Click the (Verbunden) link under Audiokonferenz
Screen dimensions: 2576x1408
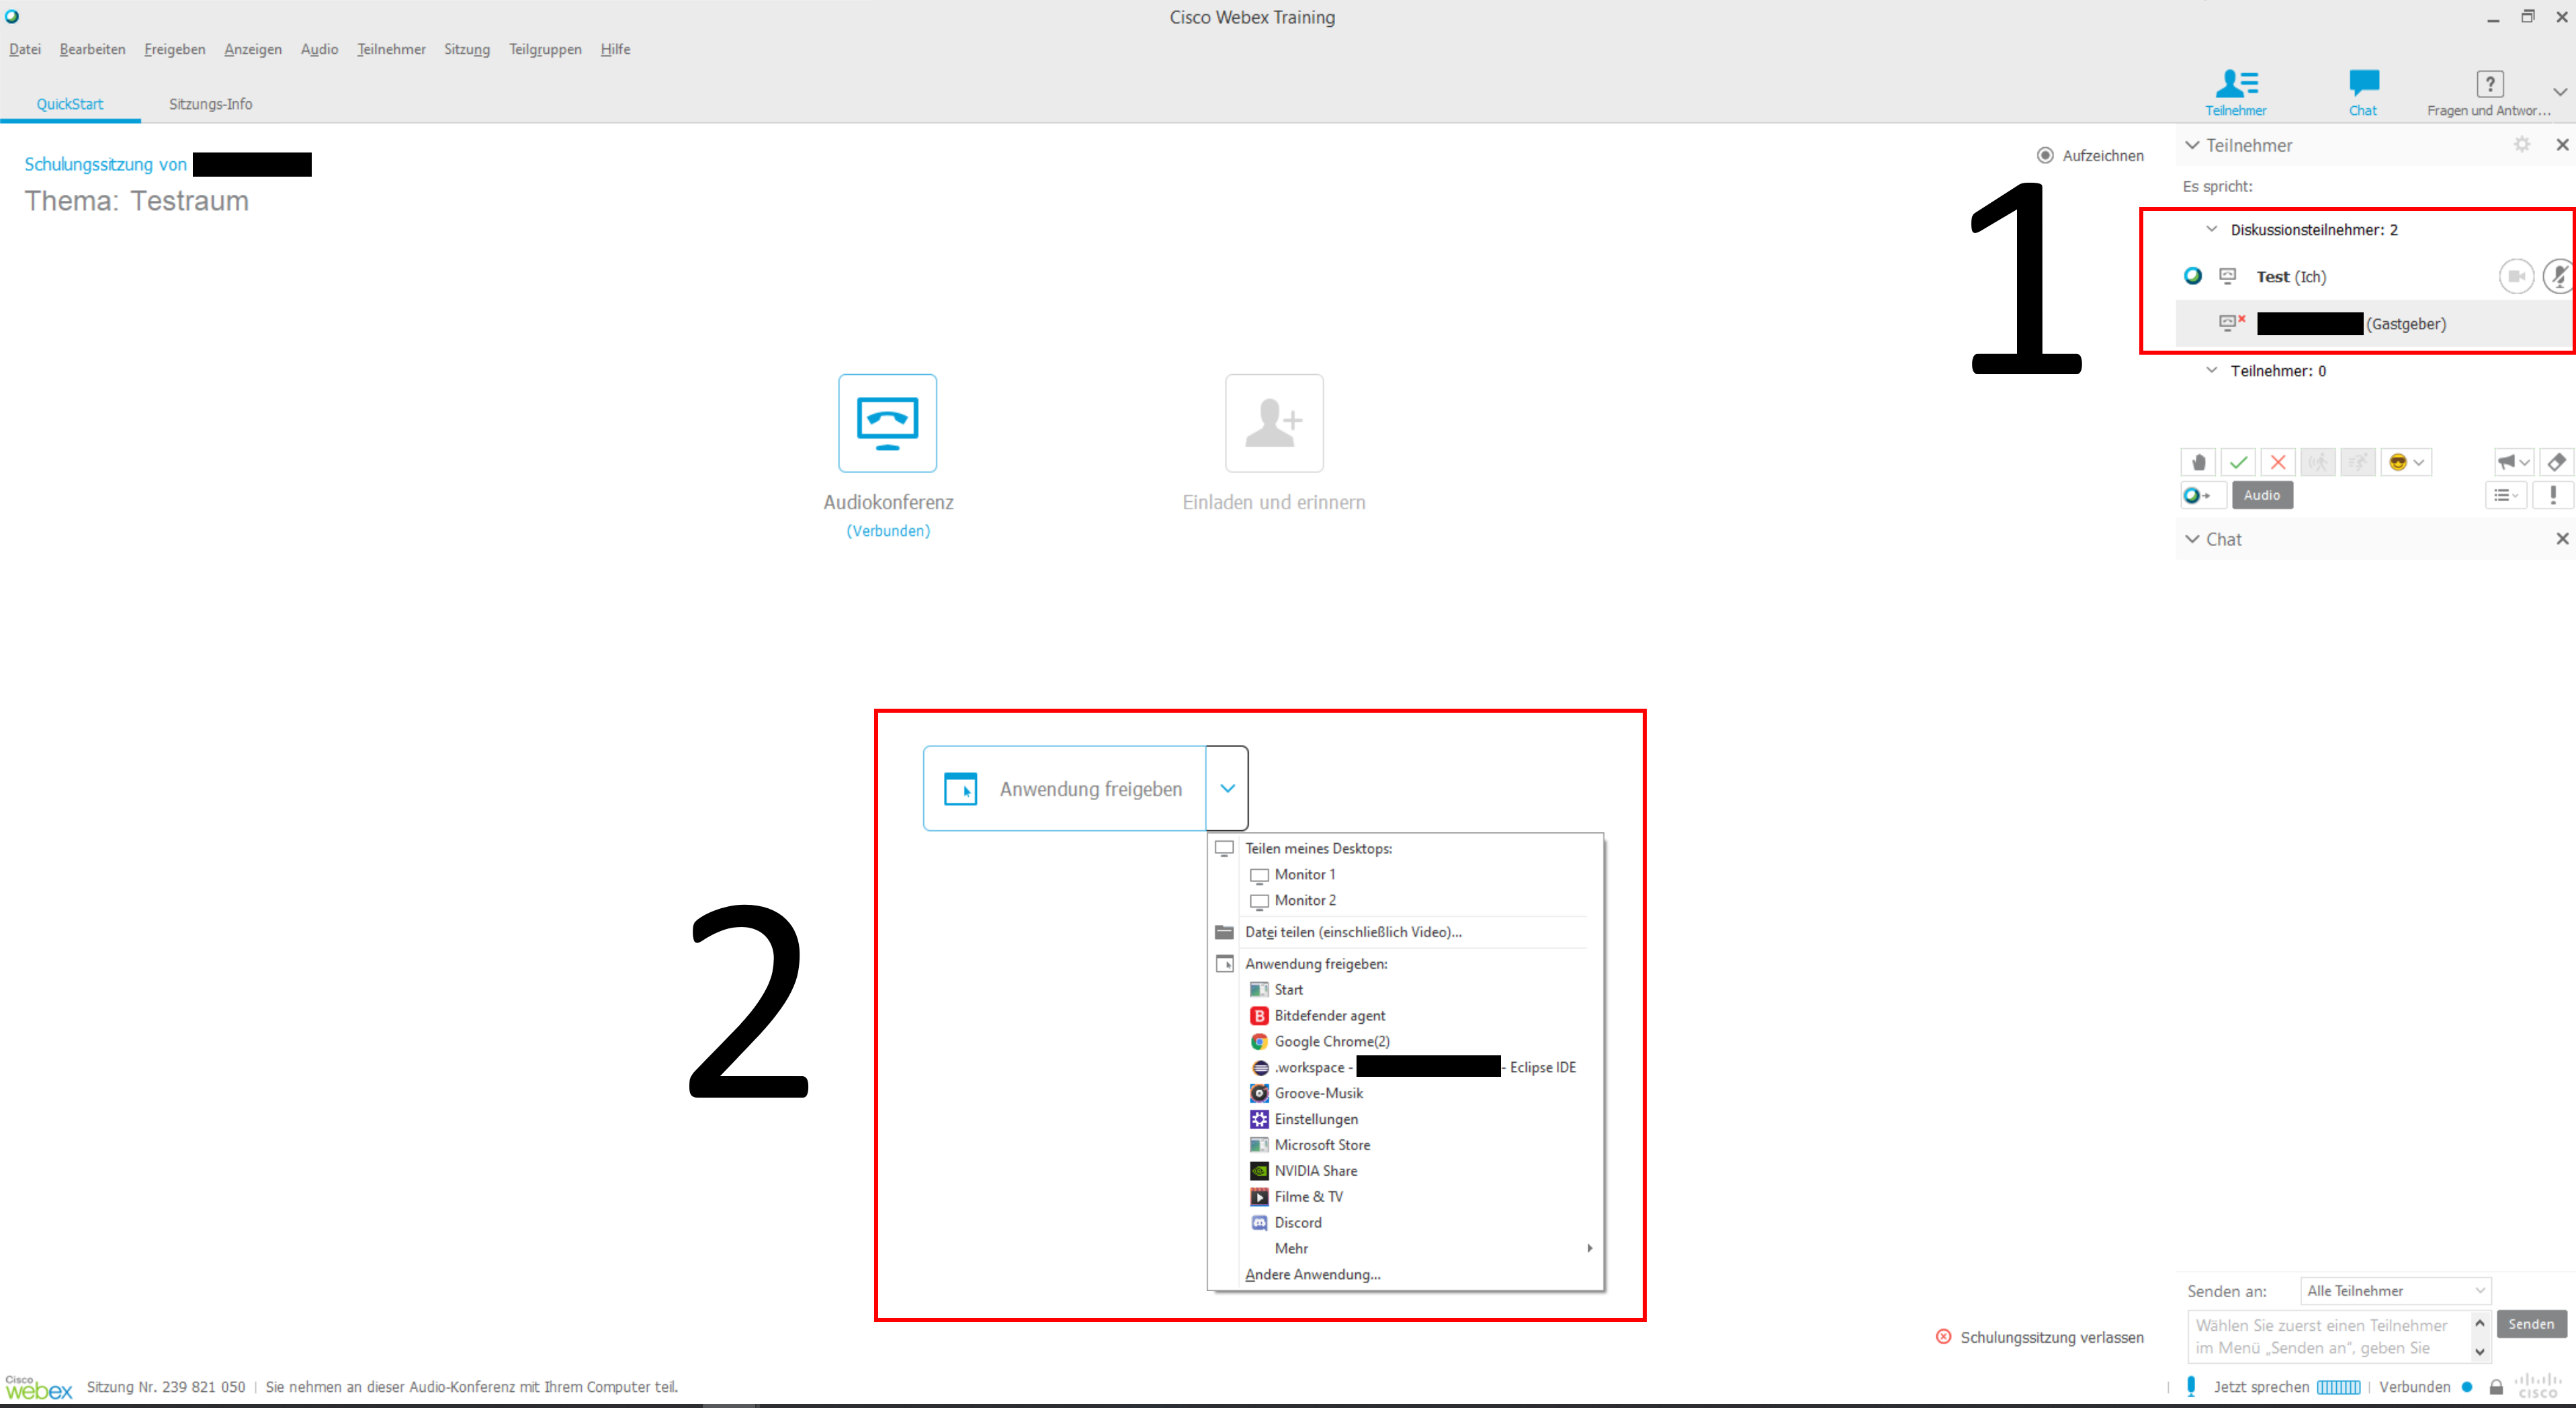(888, 531)
